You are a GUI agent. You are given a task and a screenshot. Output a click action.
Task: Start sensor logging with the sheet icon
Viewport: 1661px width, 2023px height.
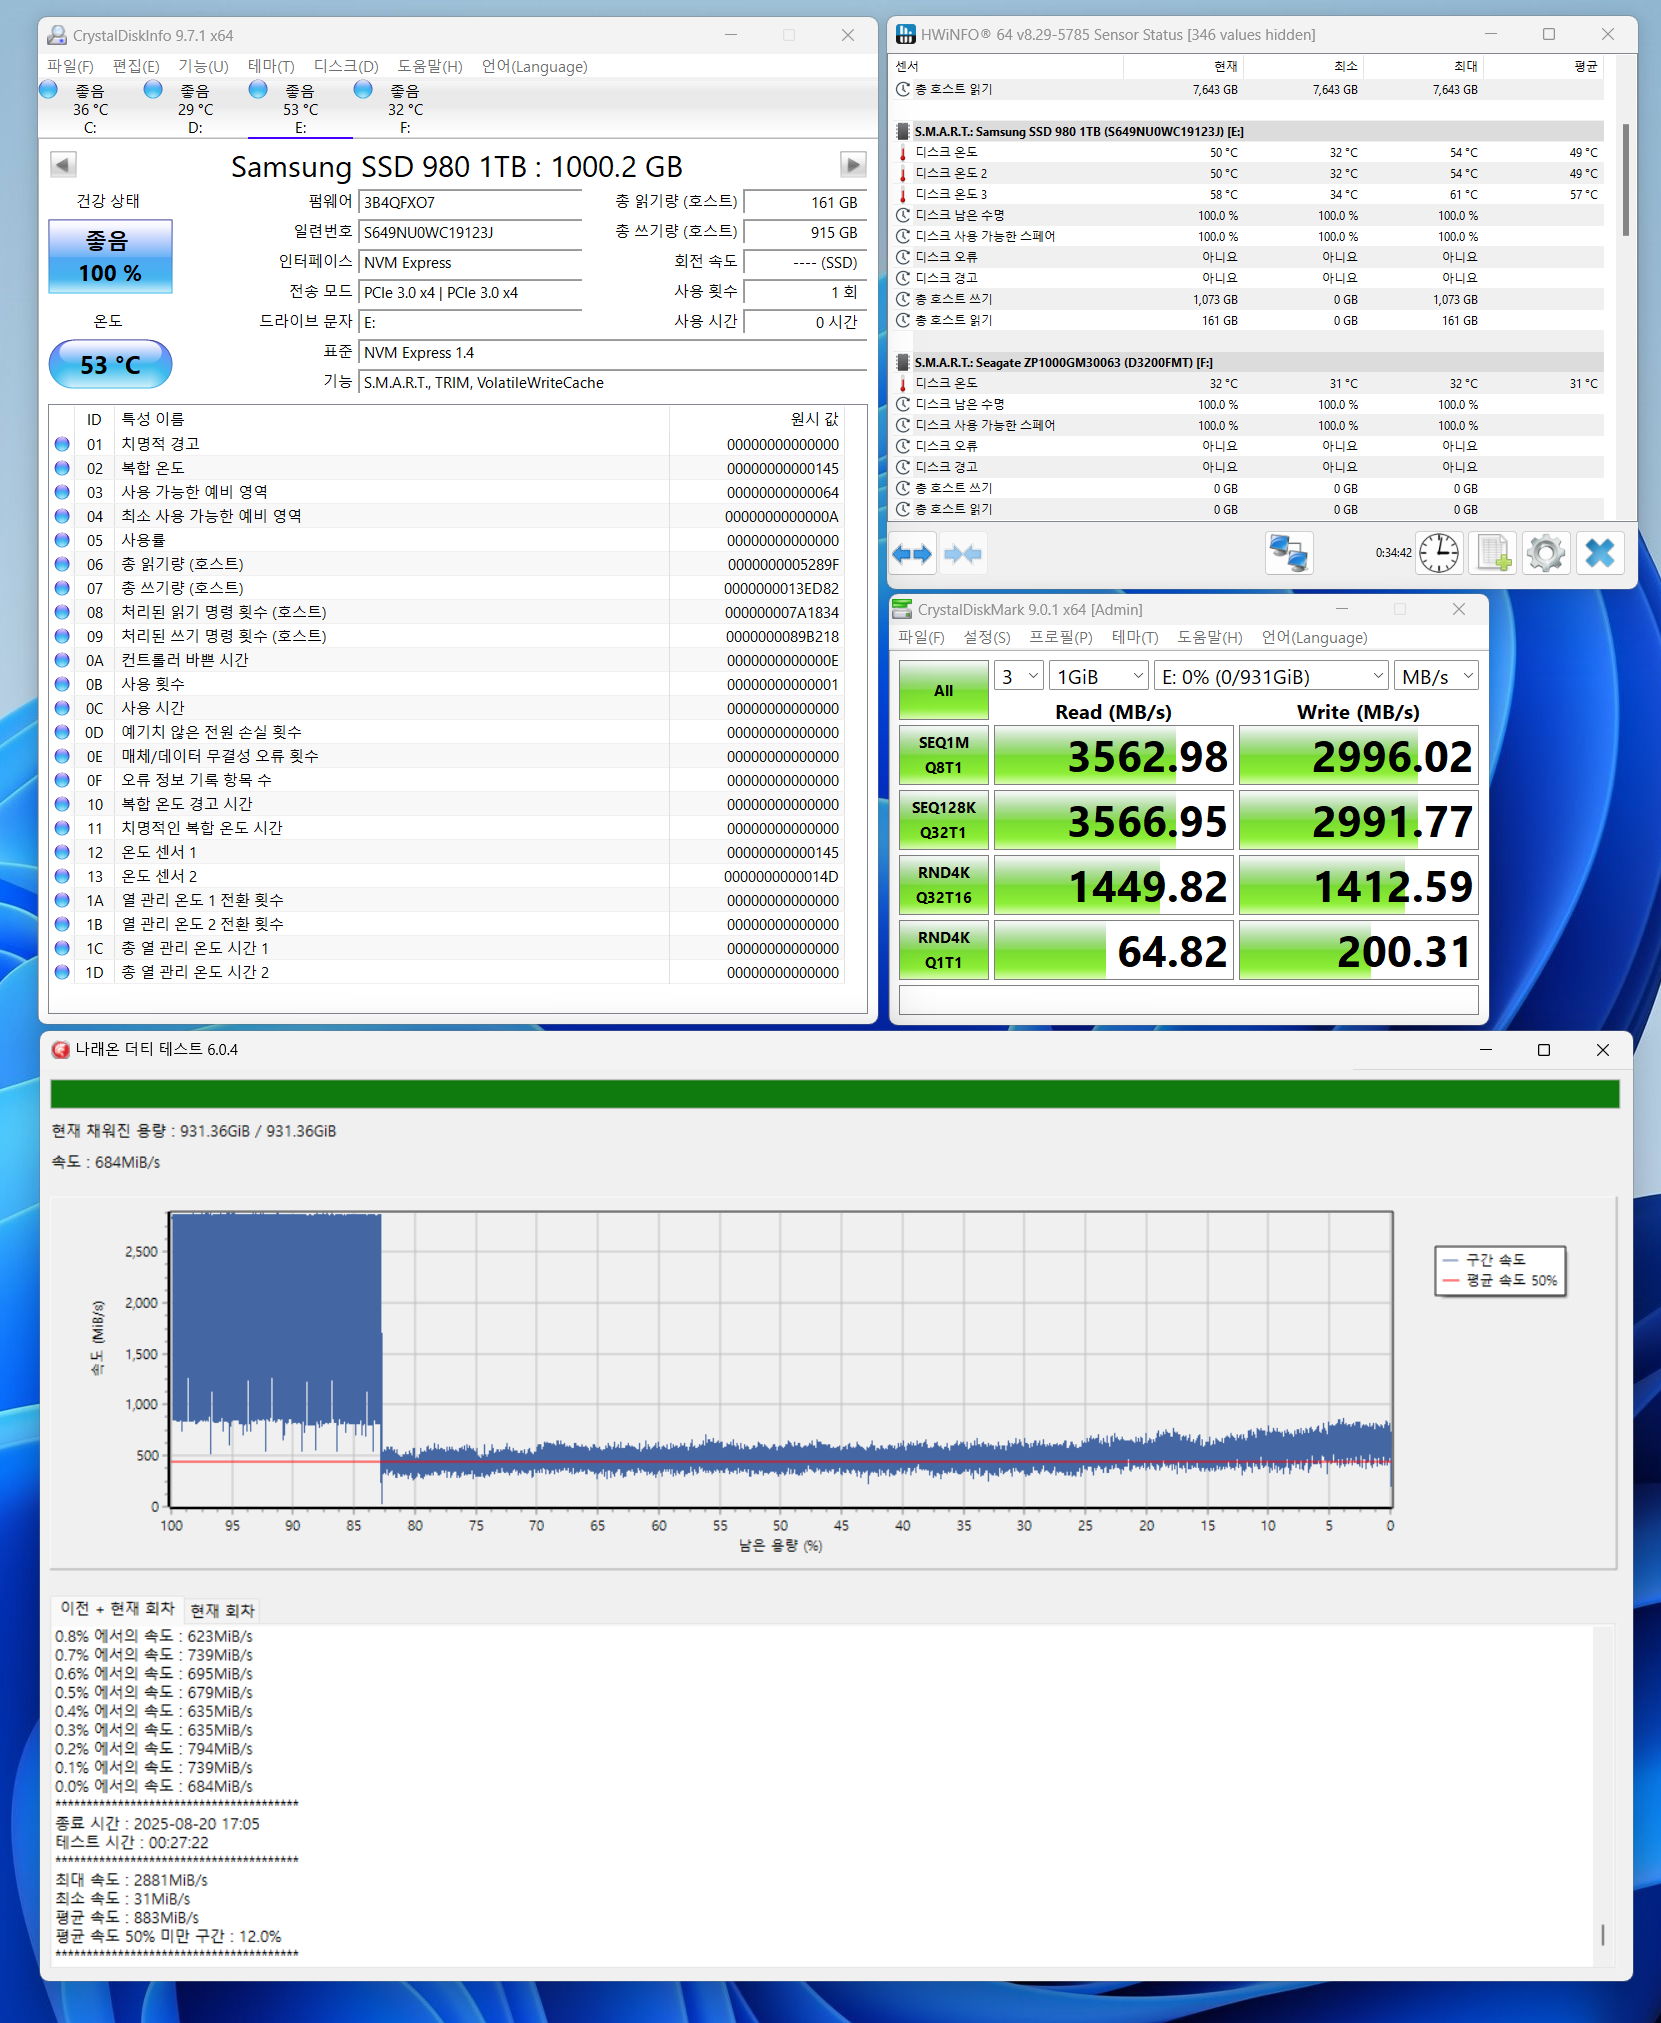(1493, 553)
